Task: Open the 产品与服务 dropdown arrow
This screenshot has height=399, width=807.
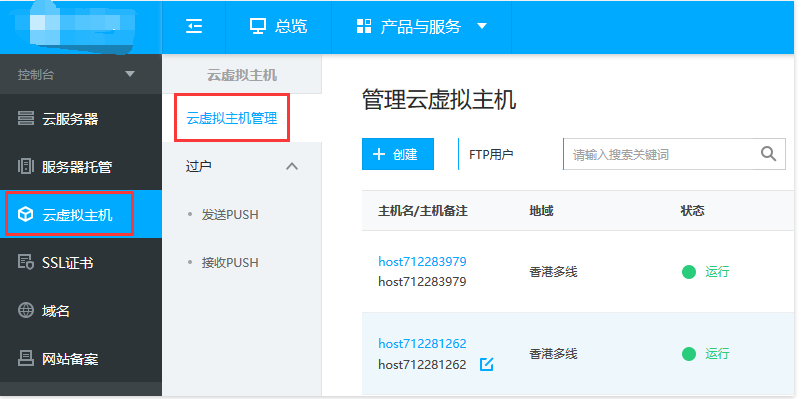Action: (x=482, y=26)
